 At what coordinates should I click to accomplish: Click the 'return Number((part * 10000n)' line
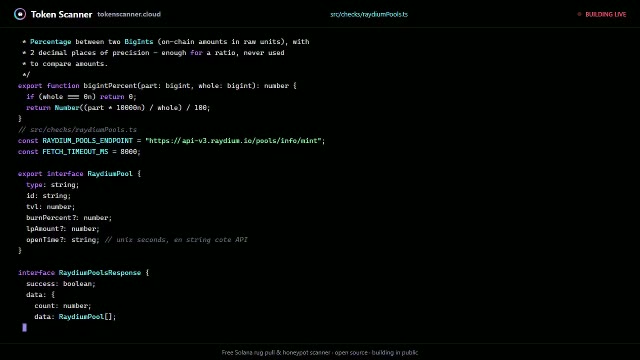pos(118,108)
